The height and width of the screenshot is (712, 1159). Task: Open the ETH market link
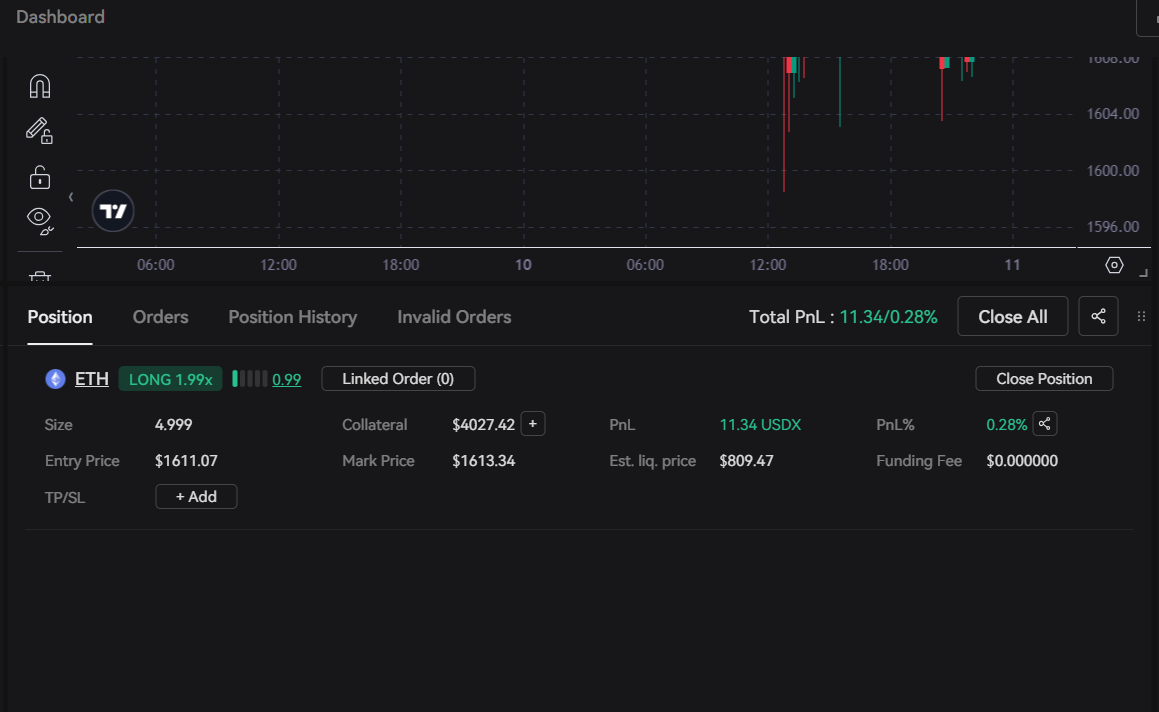[92, 379]
